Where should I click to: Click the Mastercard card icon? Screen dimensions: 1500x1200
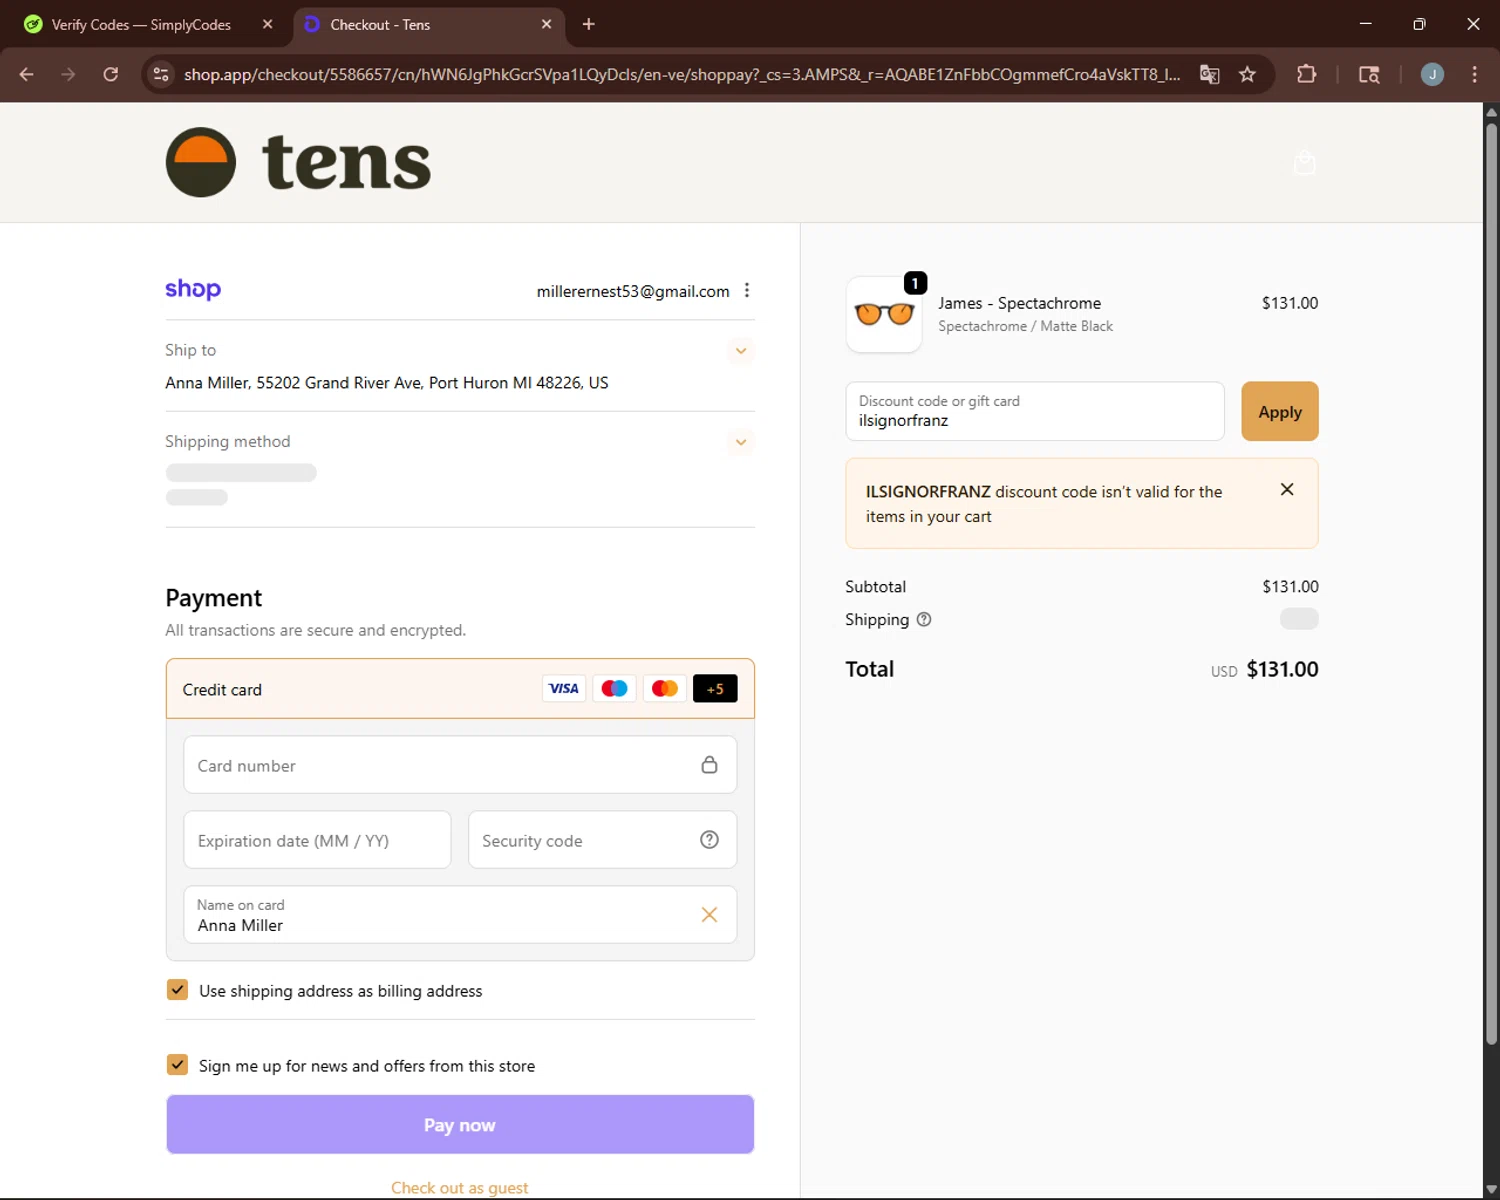click(x=664, y=688)
